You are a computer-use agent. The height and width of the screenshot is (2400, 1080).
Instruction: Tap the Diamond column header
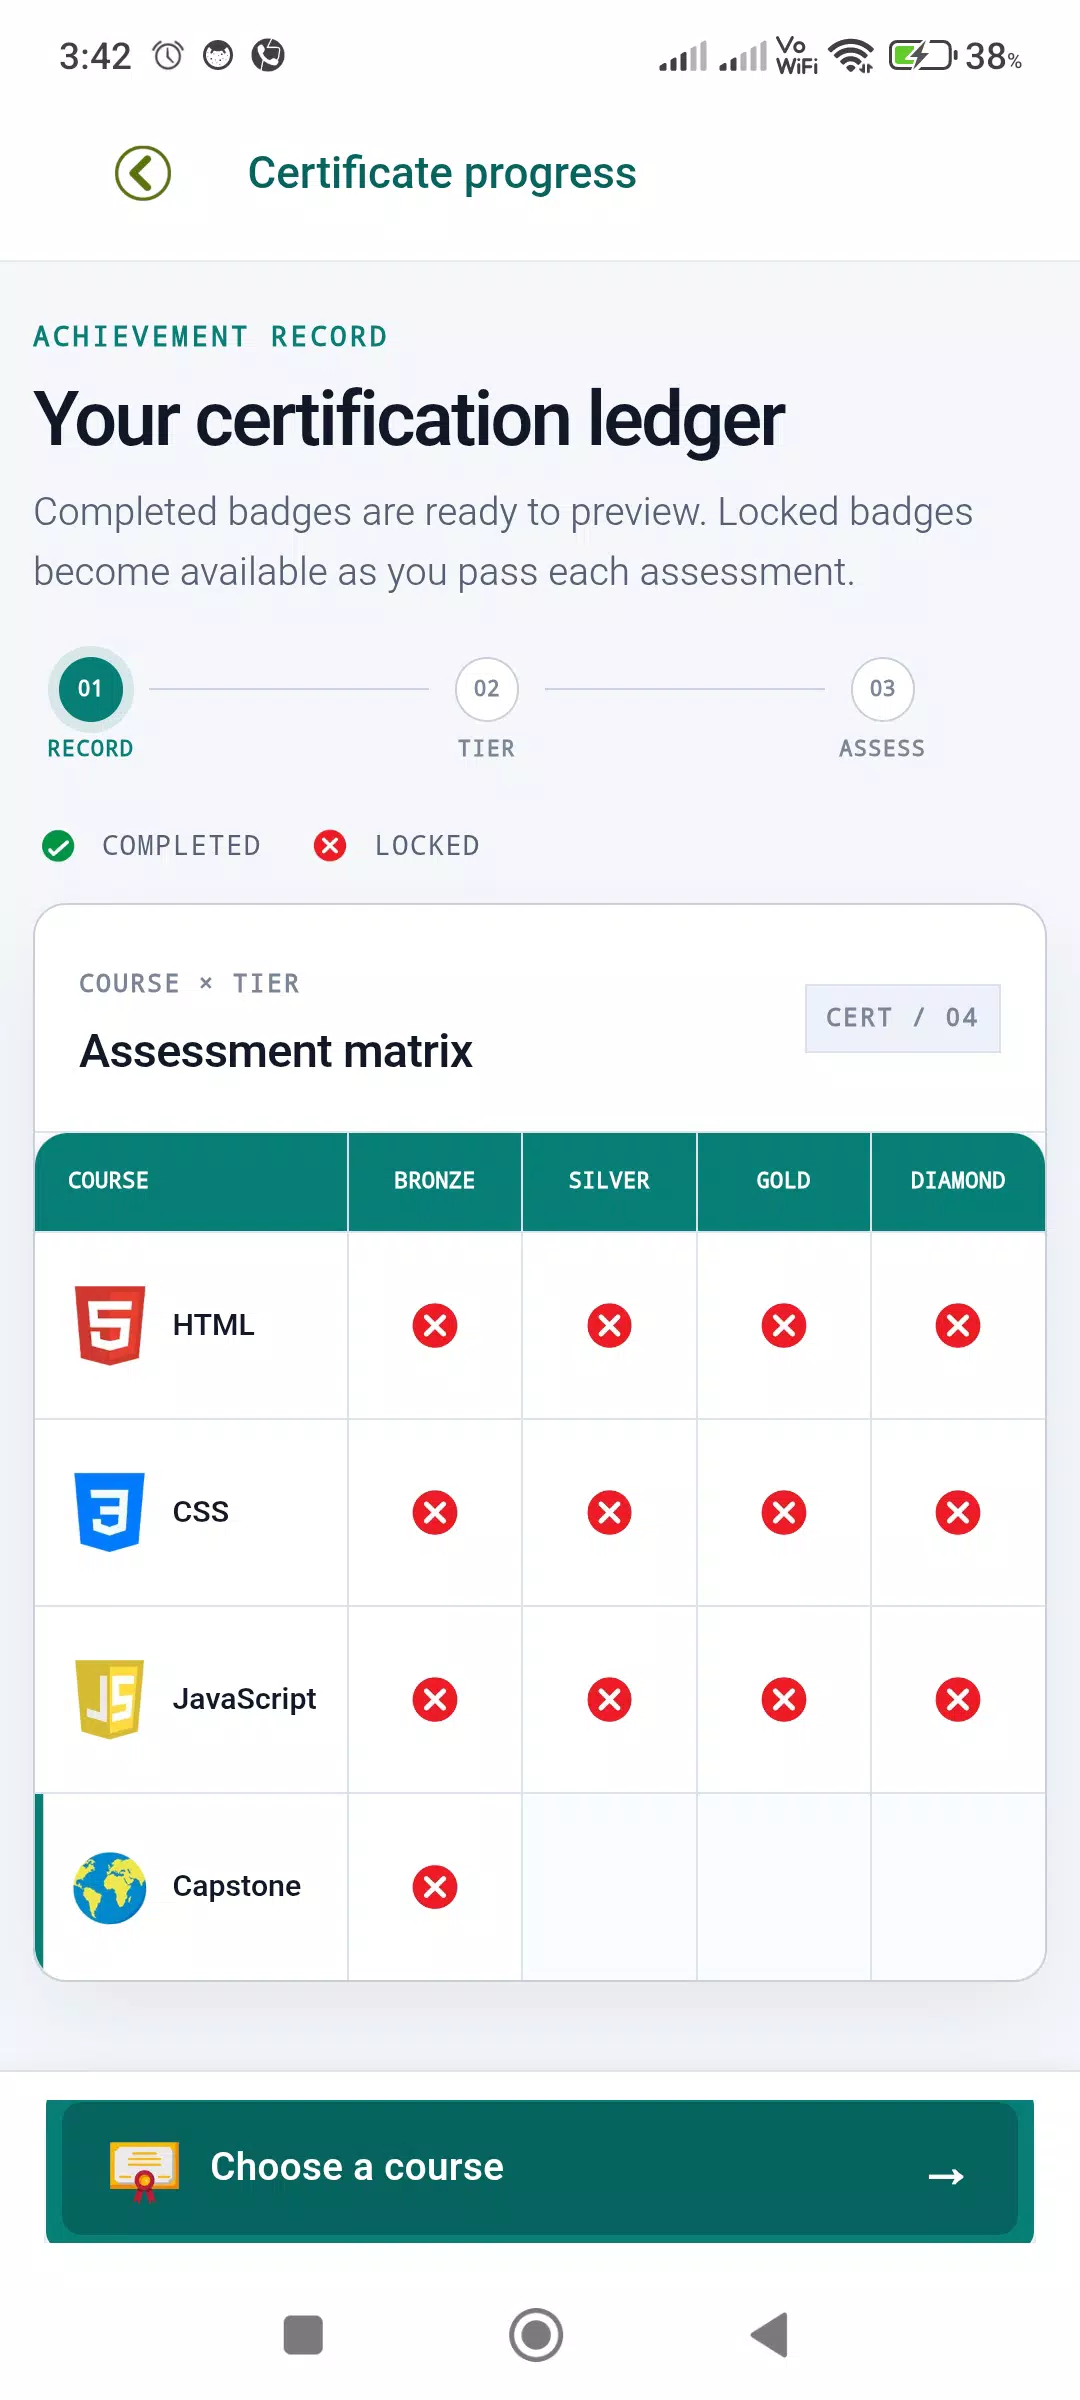pyautogui.click(x=958, y=1181)
